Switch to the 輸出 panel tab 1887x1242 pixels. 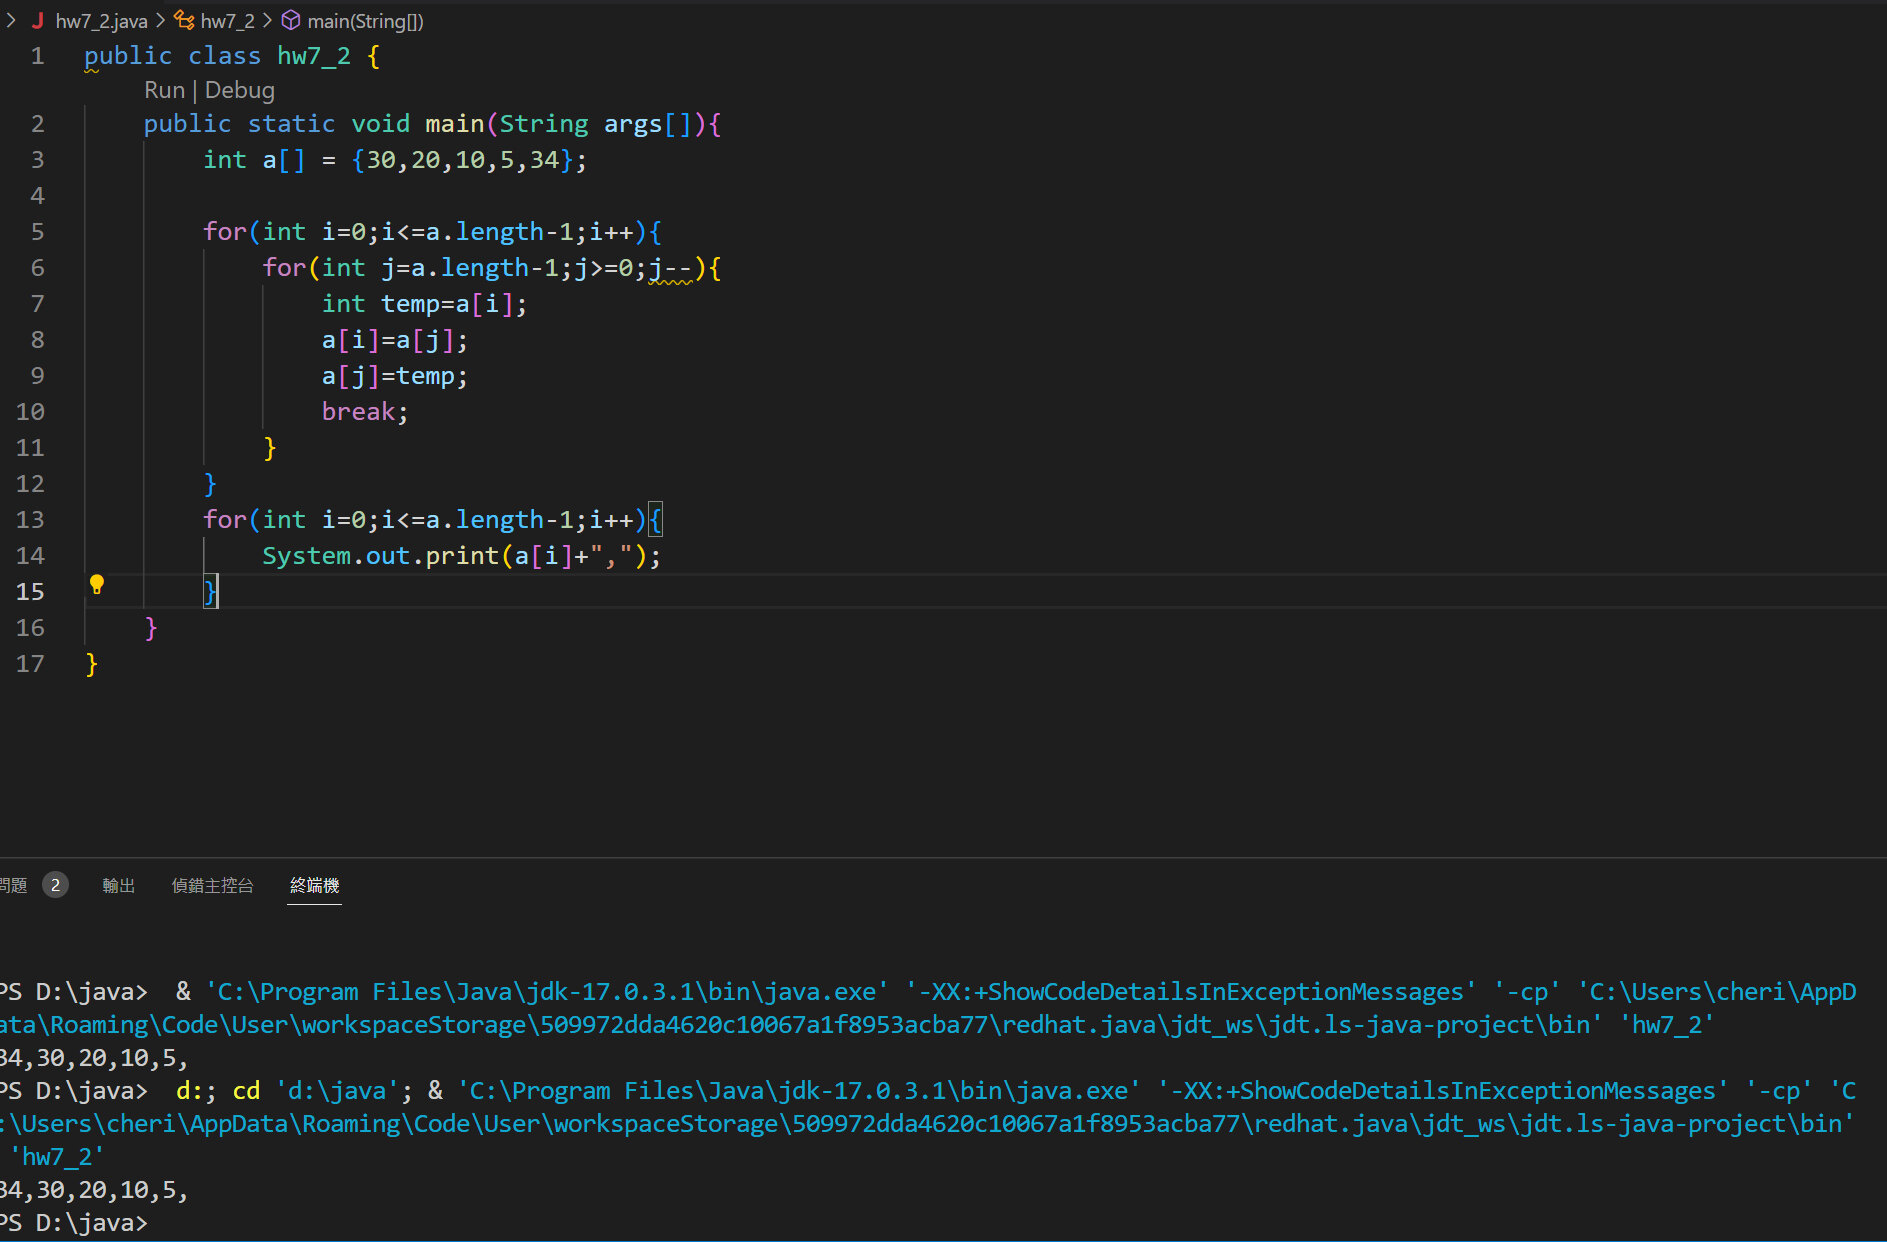[x=118, y=885]
